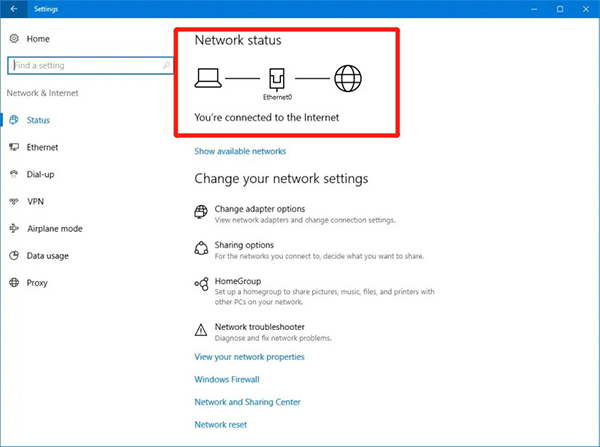
Task: Select Status in the sidebar
Action: [38, 120]
